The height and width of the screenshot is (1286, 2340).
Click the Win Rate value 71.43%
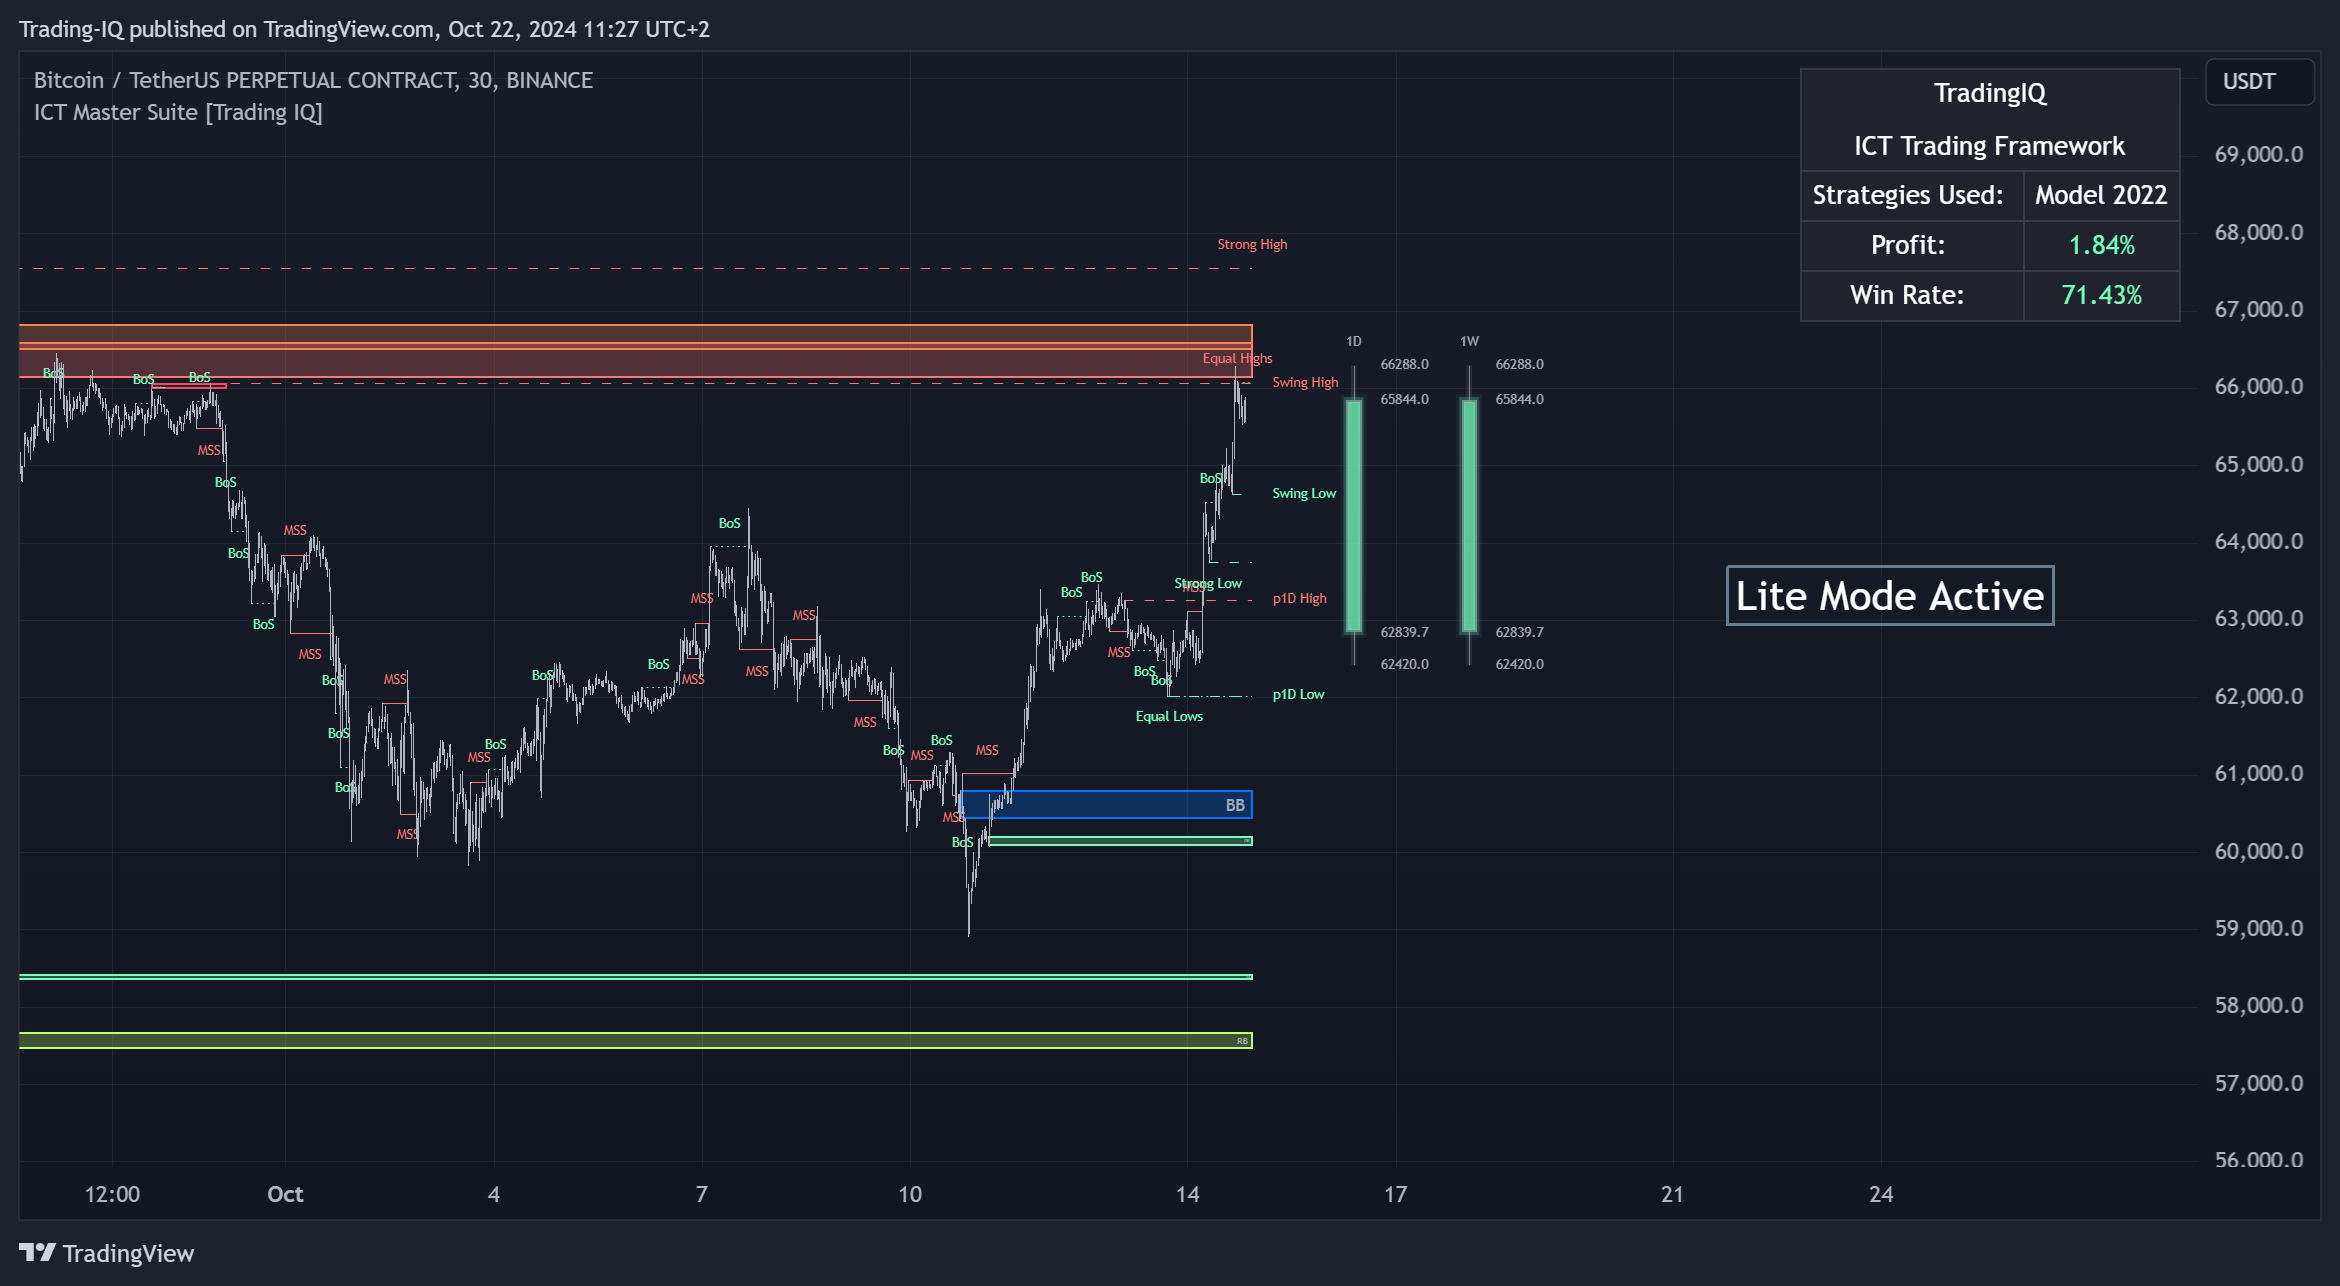point(2101,295)
